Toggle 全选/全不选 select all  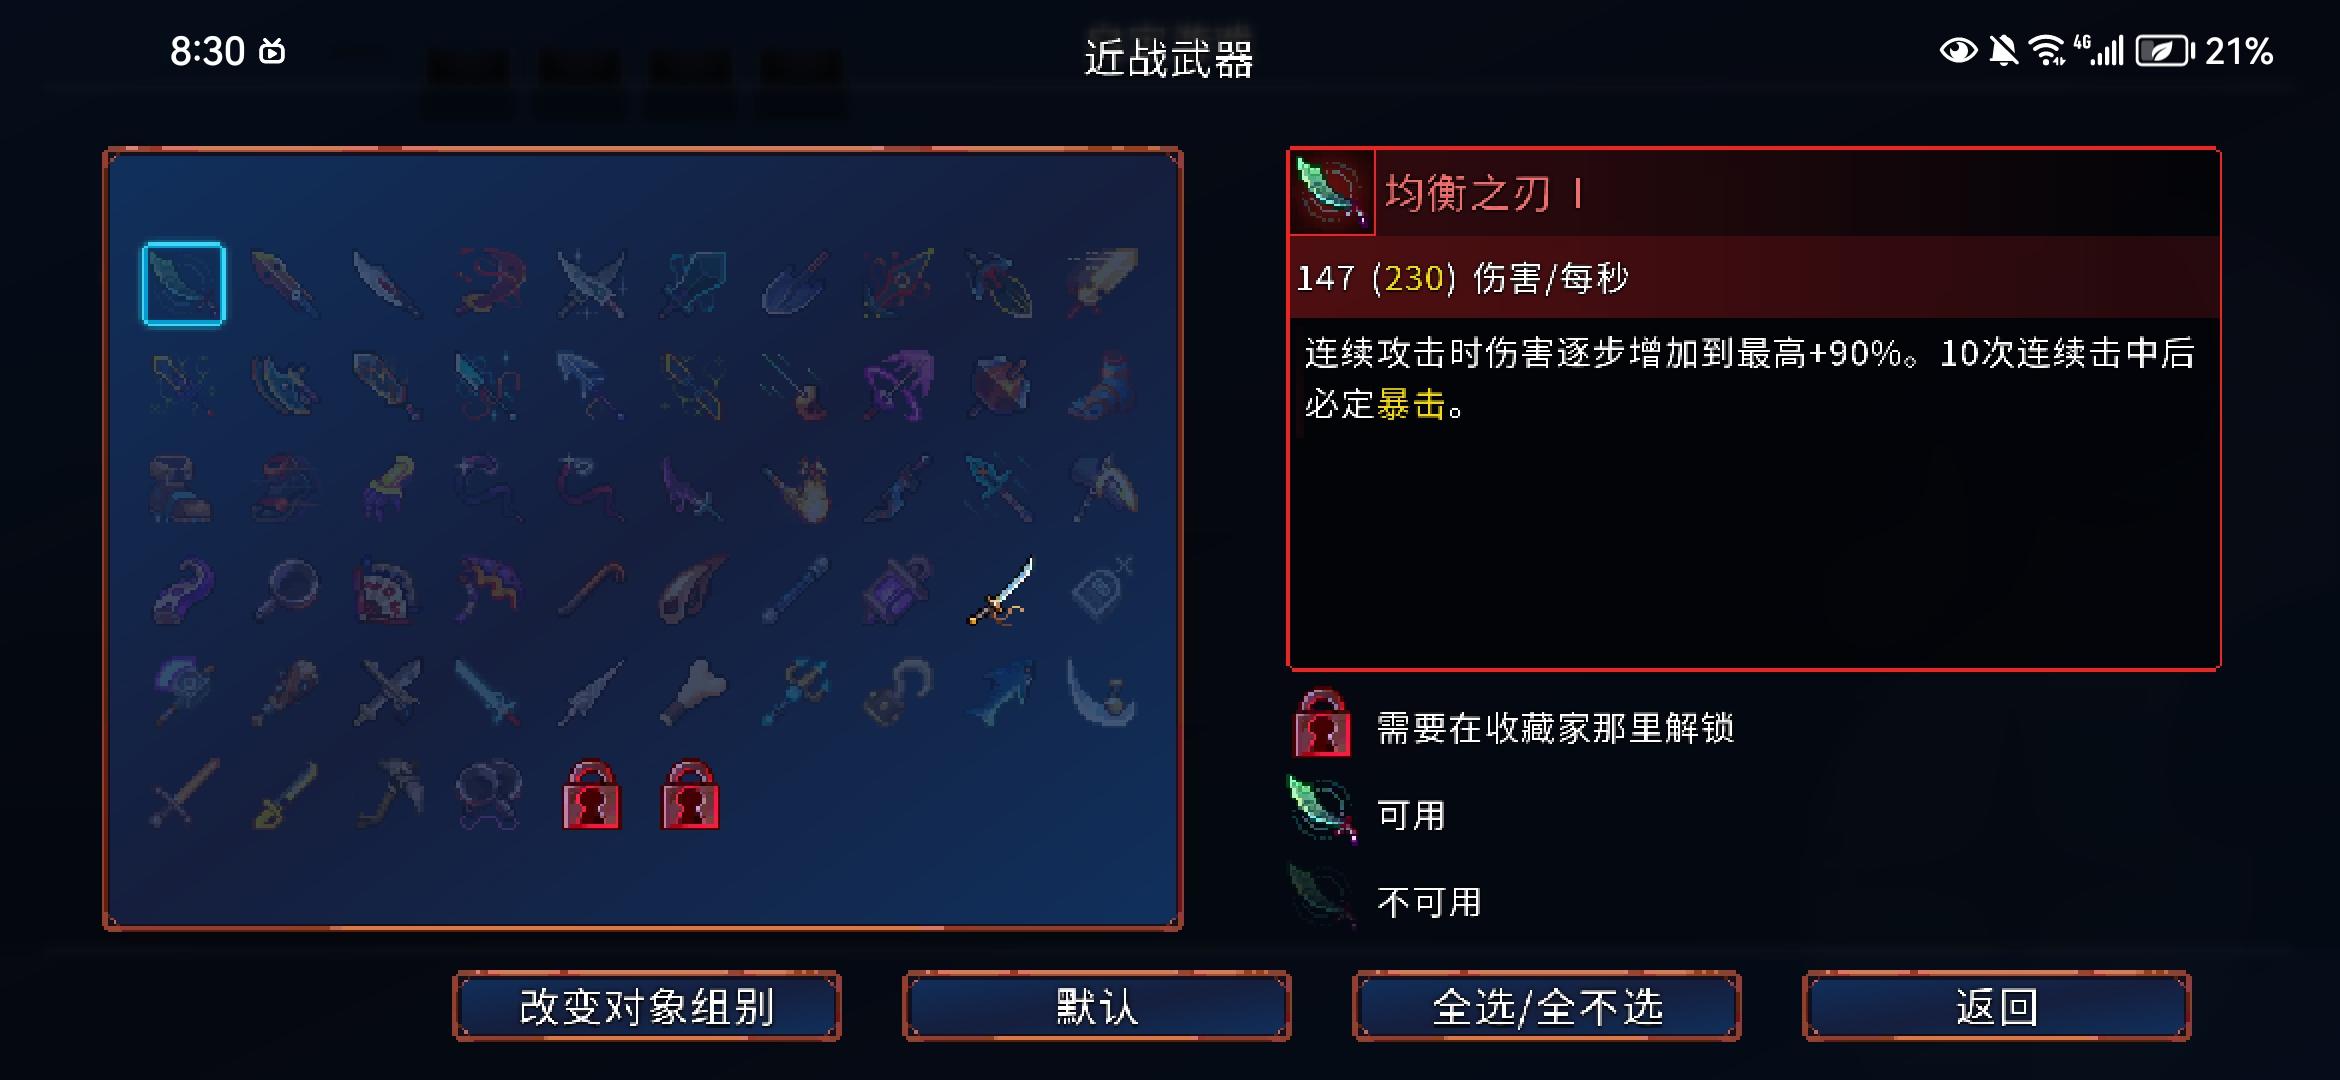coord(1547,1006)
